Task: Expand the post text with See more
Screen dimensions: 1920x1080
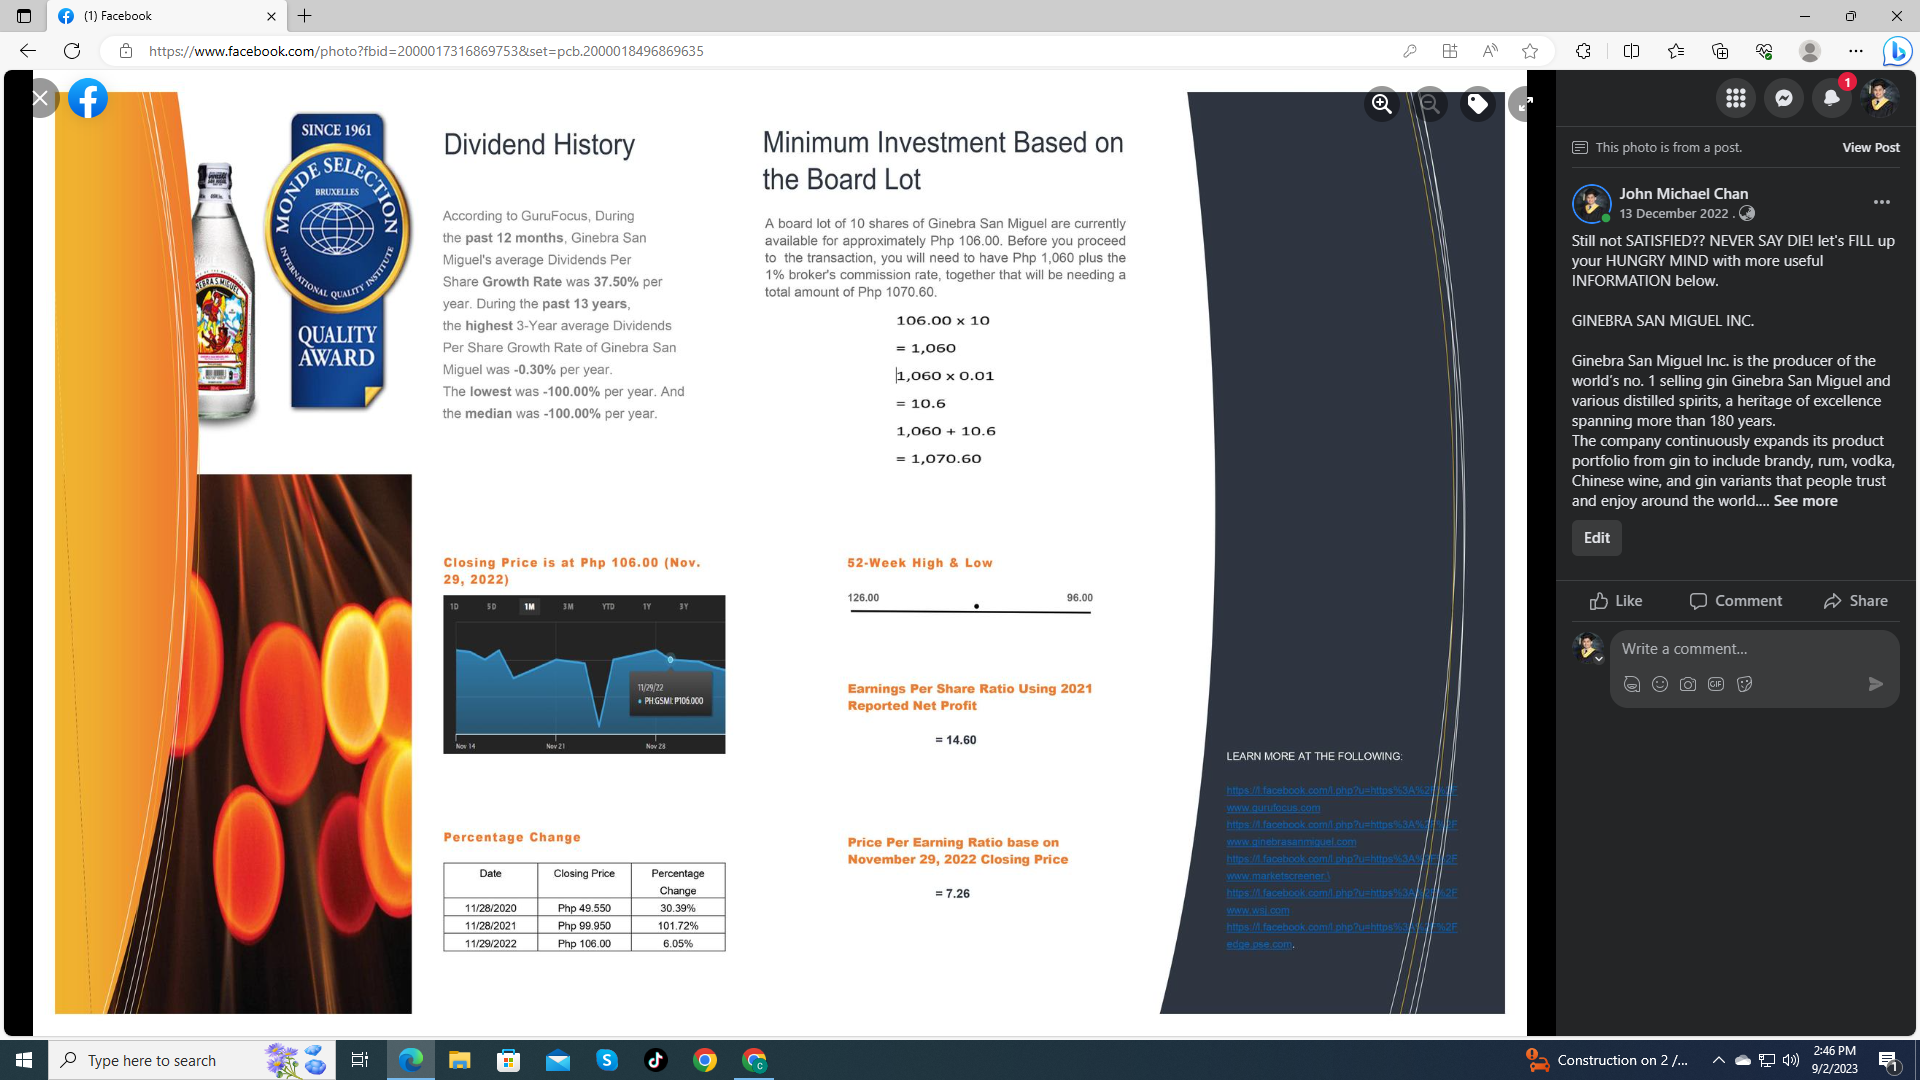Action: coord(1805,501)
